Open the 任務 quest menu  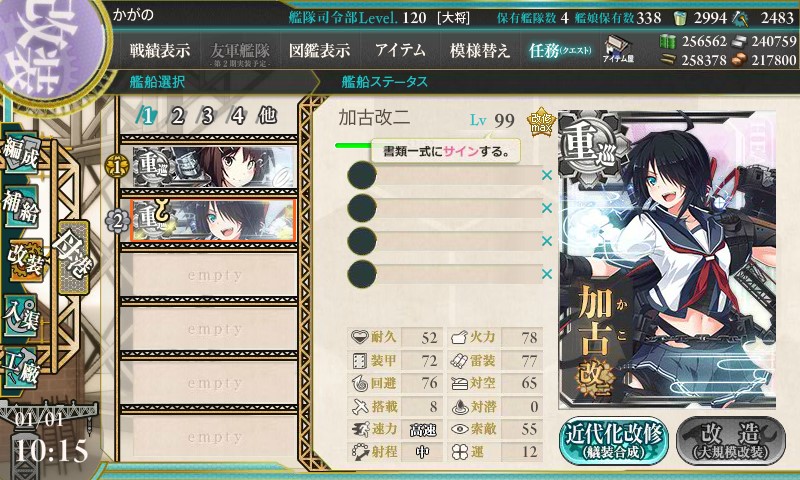pyautogui.click(x=560, y=50)
